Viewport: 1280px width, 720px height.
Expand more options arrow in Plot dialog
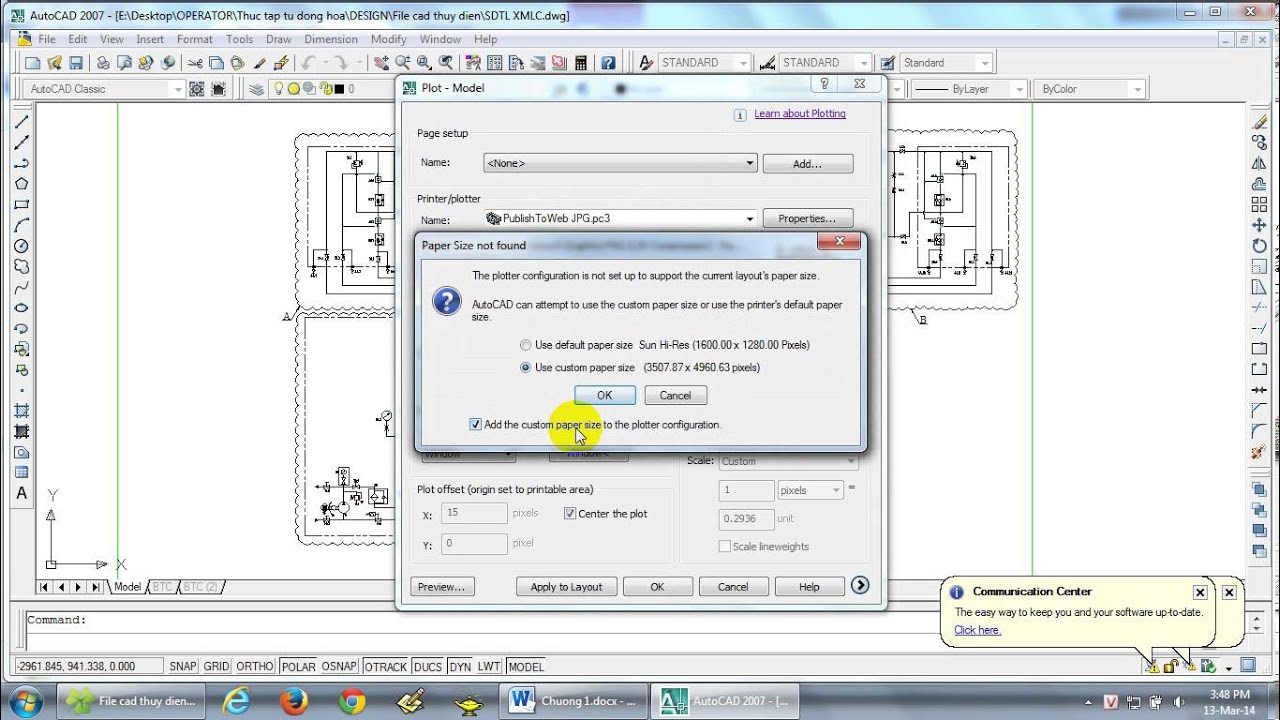click(x=860, y=586)
